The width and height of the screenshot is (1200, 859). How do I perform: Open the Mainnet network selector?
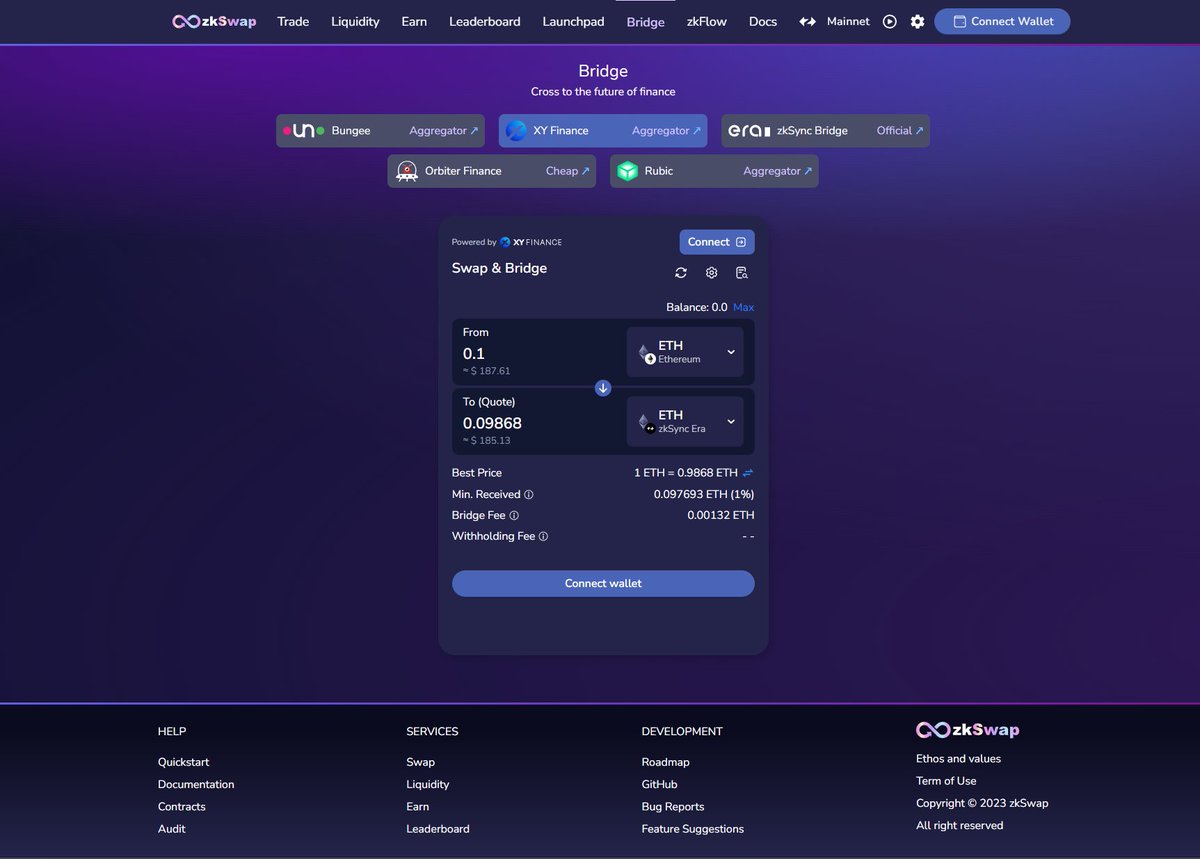(848, 21)
